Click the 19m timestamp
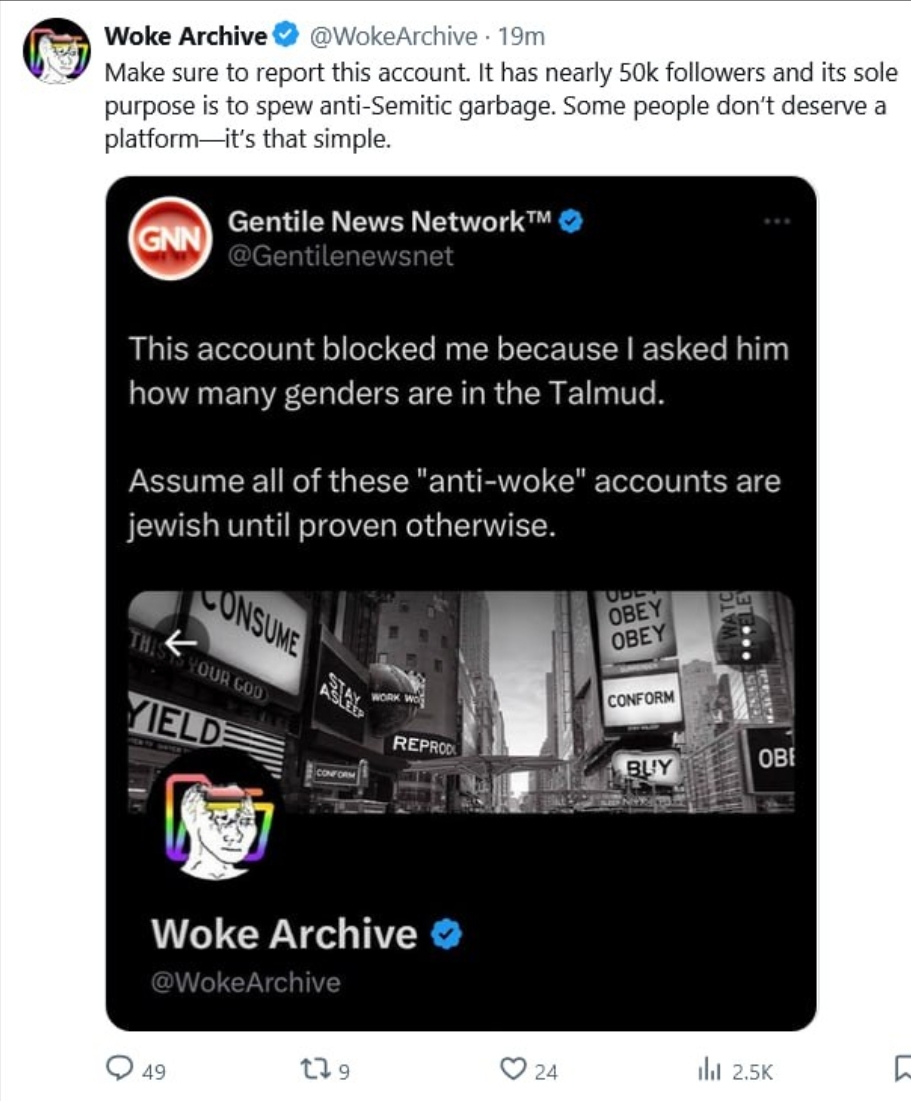Screen dimensions: 911x1101 (521, 36)
